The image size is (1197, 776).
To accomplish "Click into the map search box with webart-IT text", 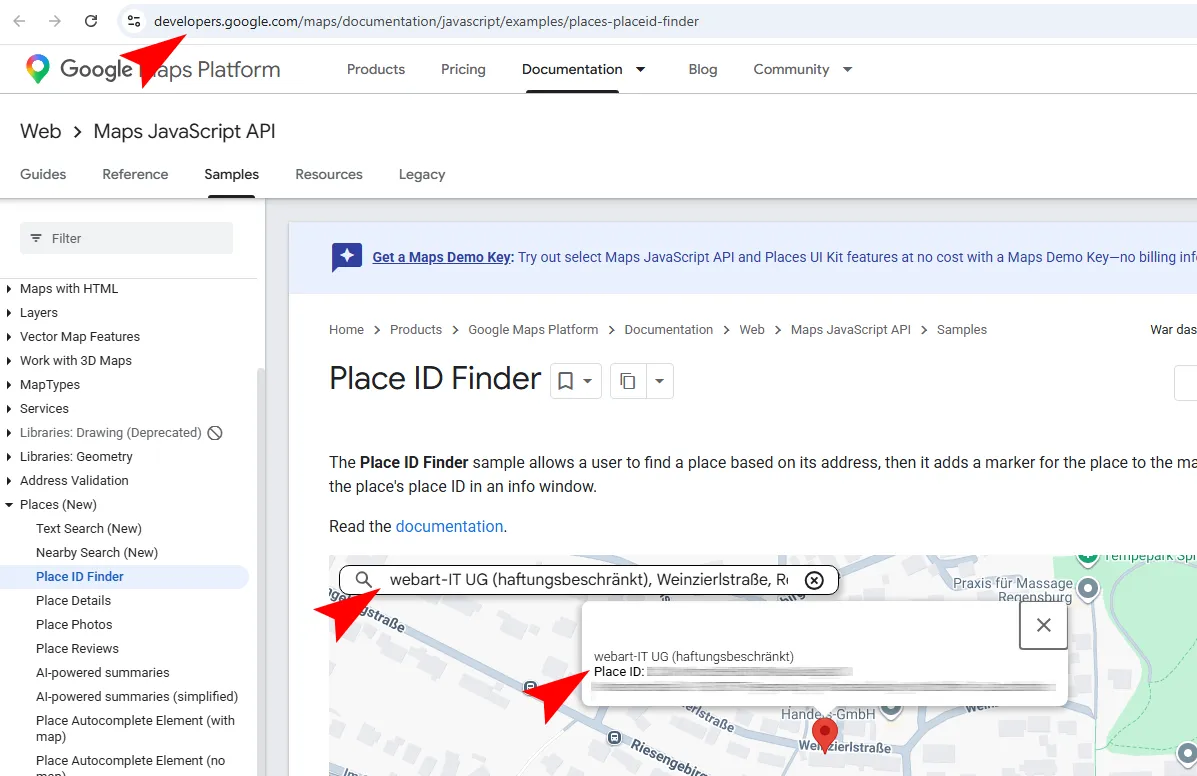I will click(x=589, y=580).
